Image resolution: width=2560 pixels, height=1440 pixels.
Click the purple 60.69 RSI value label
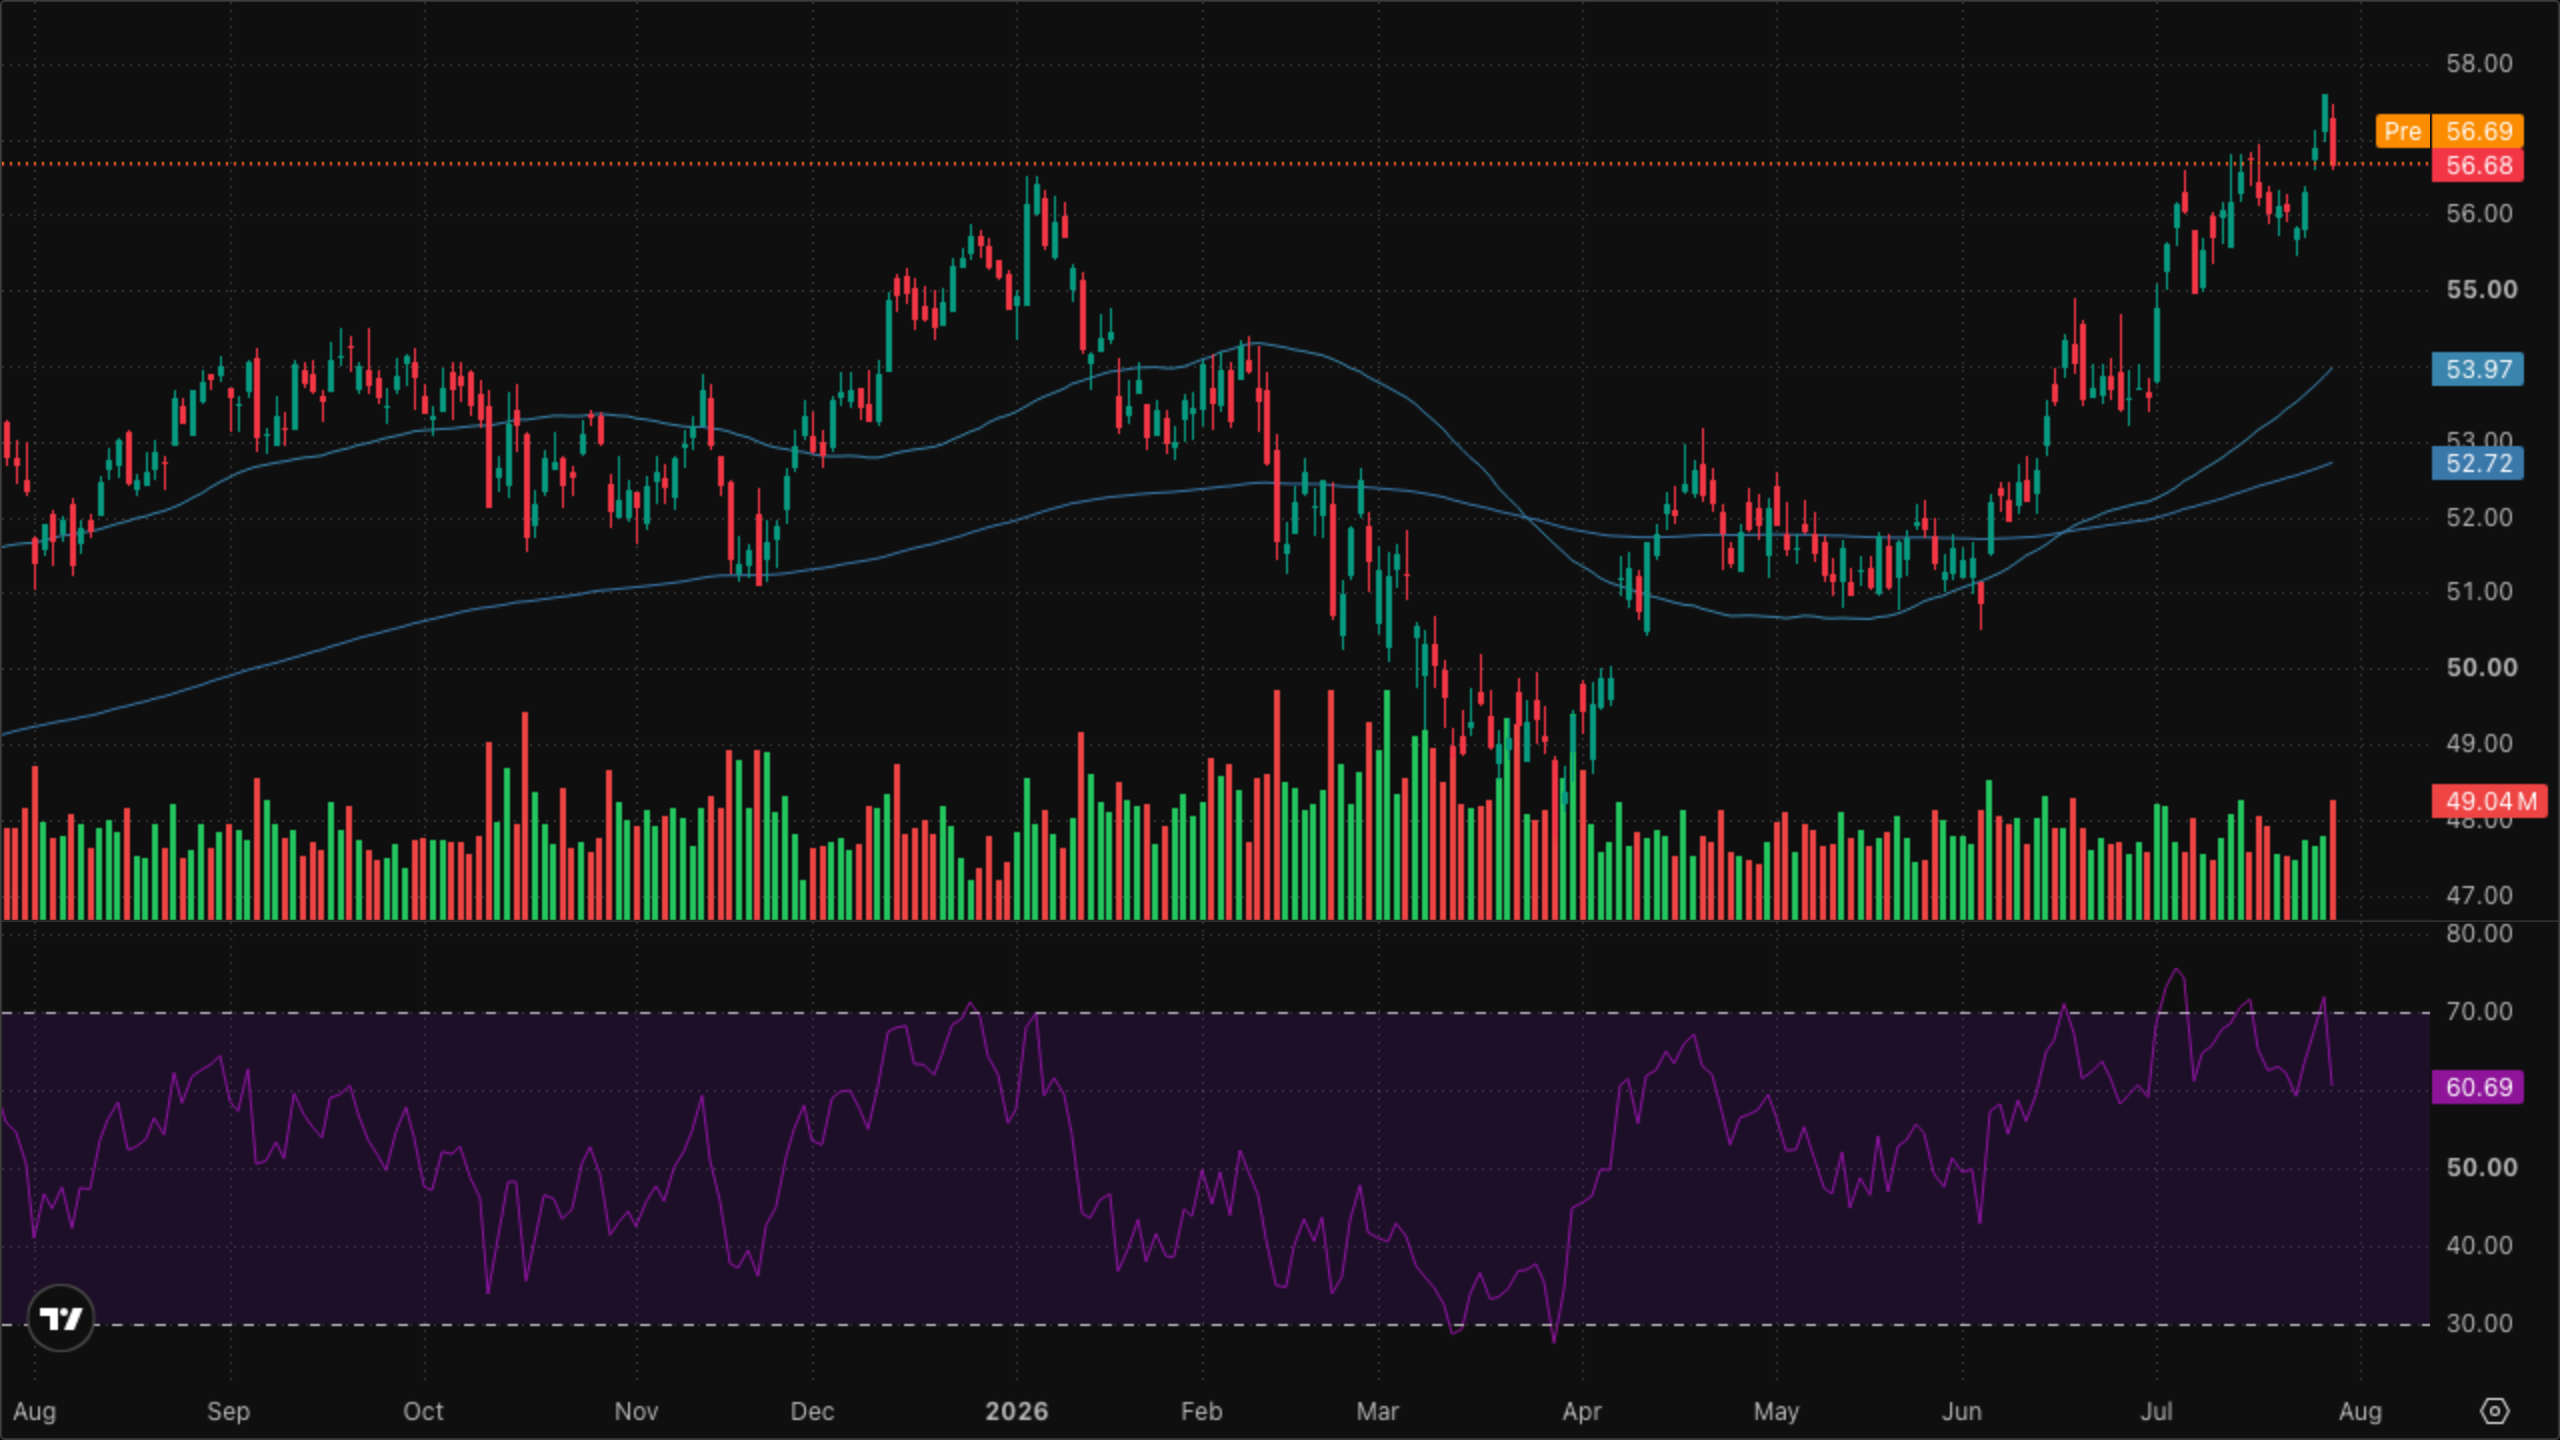[x=2478, y=1087]
